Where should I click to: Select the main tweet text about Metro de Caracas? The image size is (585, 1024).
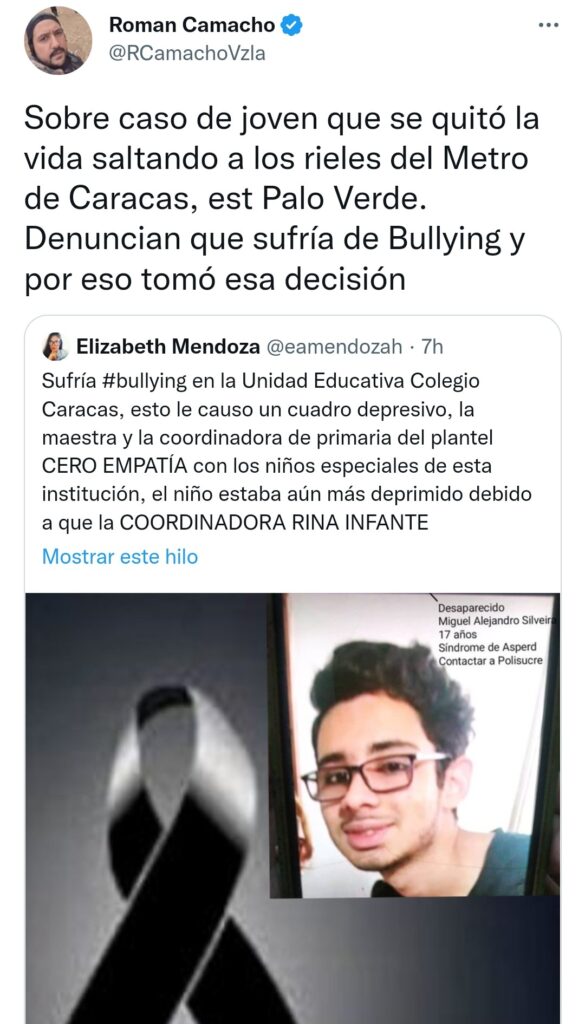(282, 200)
